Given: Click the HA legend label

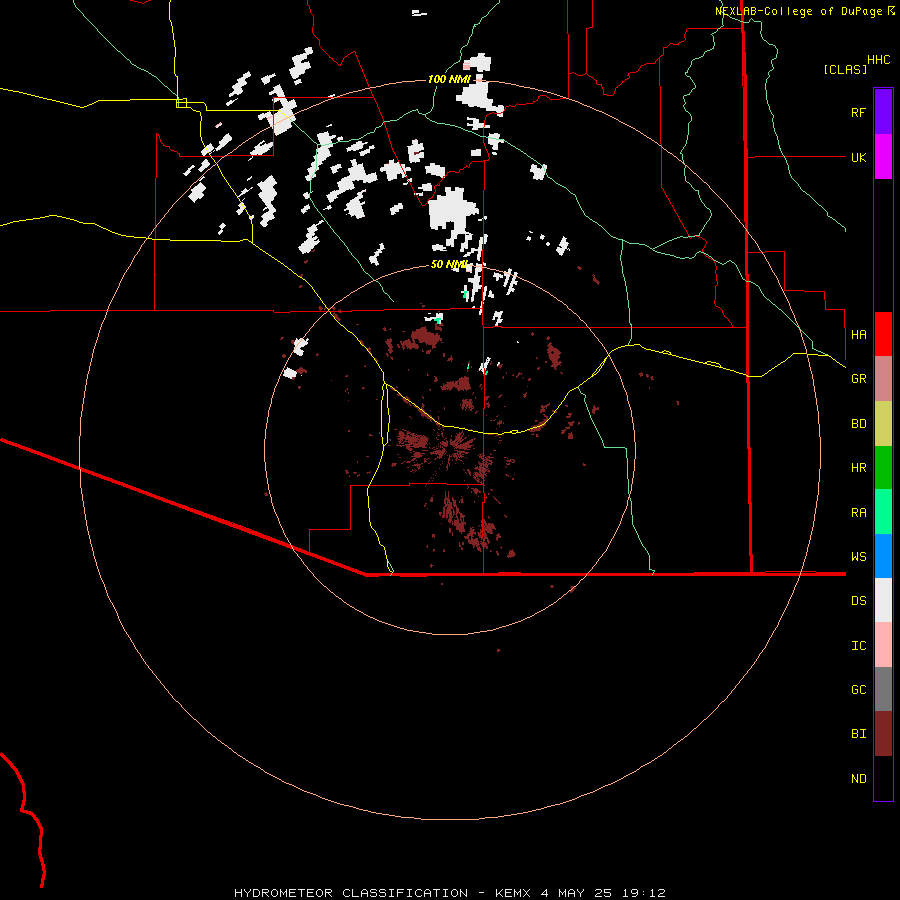Looking at the screenshot, I should [x=858, y=335].
